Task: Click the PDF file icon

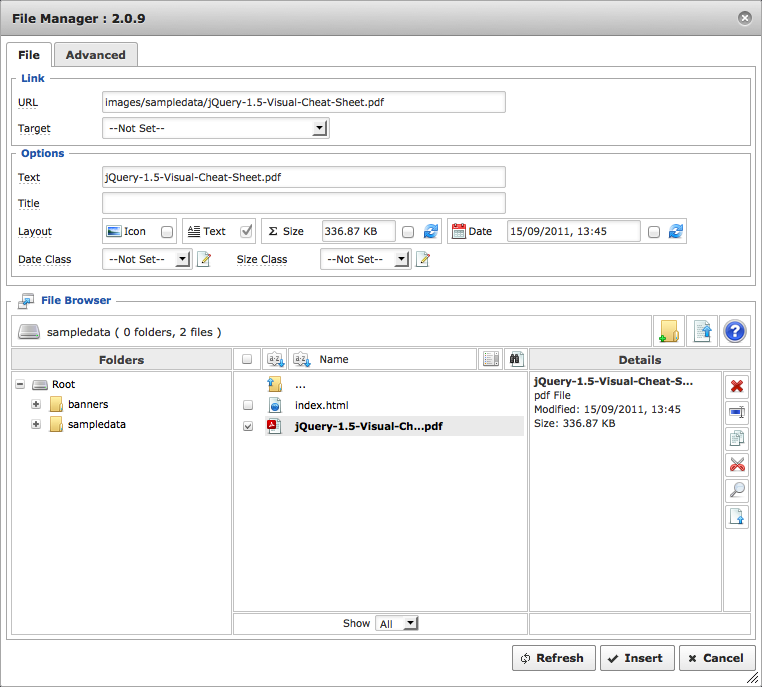Action: point(274,426)
